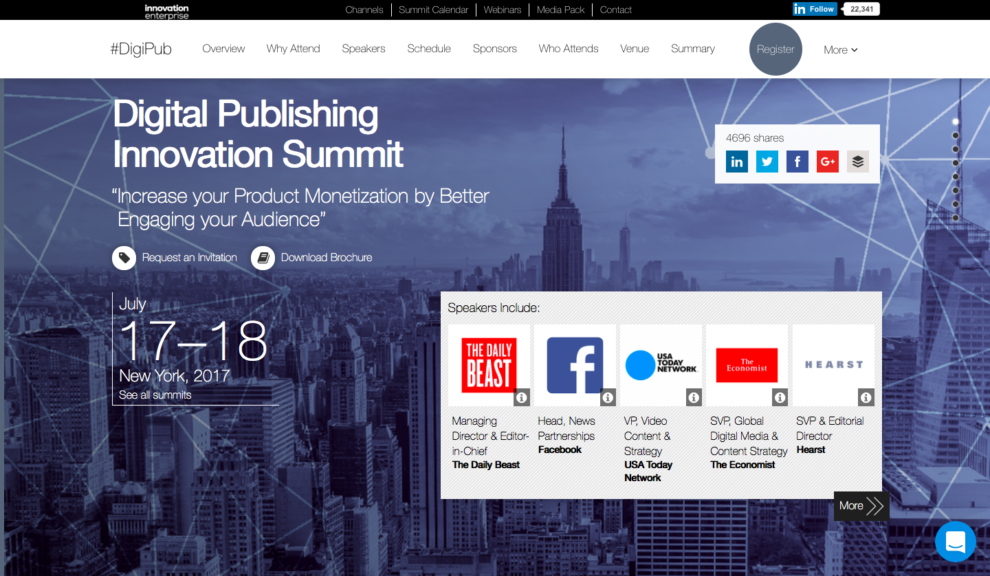This screenshot has width=990, height=576.
Task: Share the summit on Google+
Action: point(827,161)
